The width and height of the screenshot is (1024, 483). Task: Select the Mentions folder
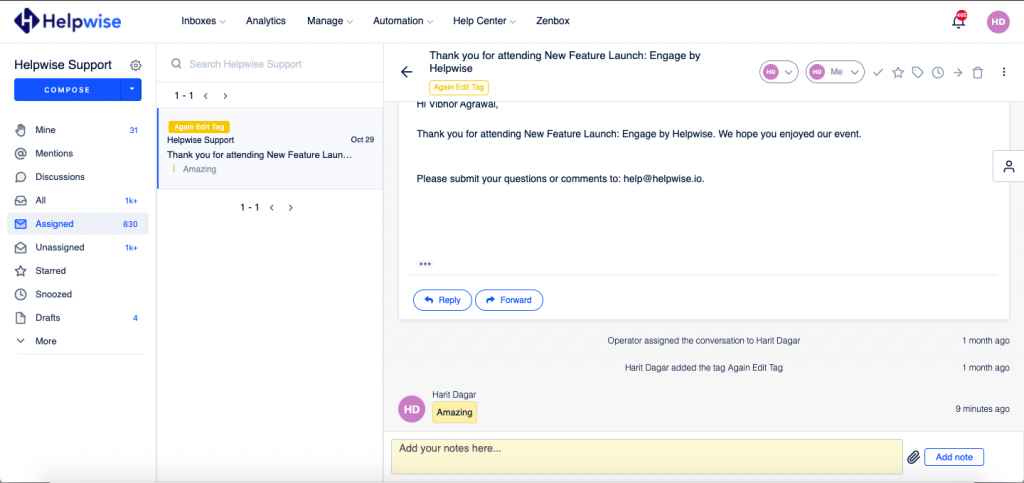tap(78, 153)
